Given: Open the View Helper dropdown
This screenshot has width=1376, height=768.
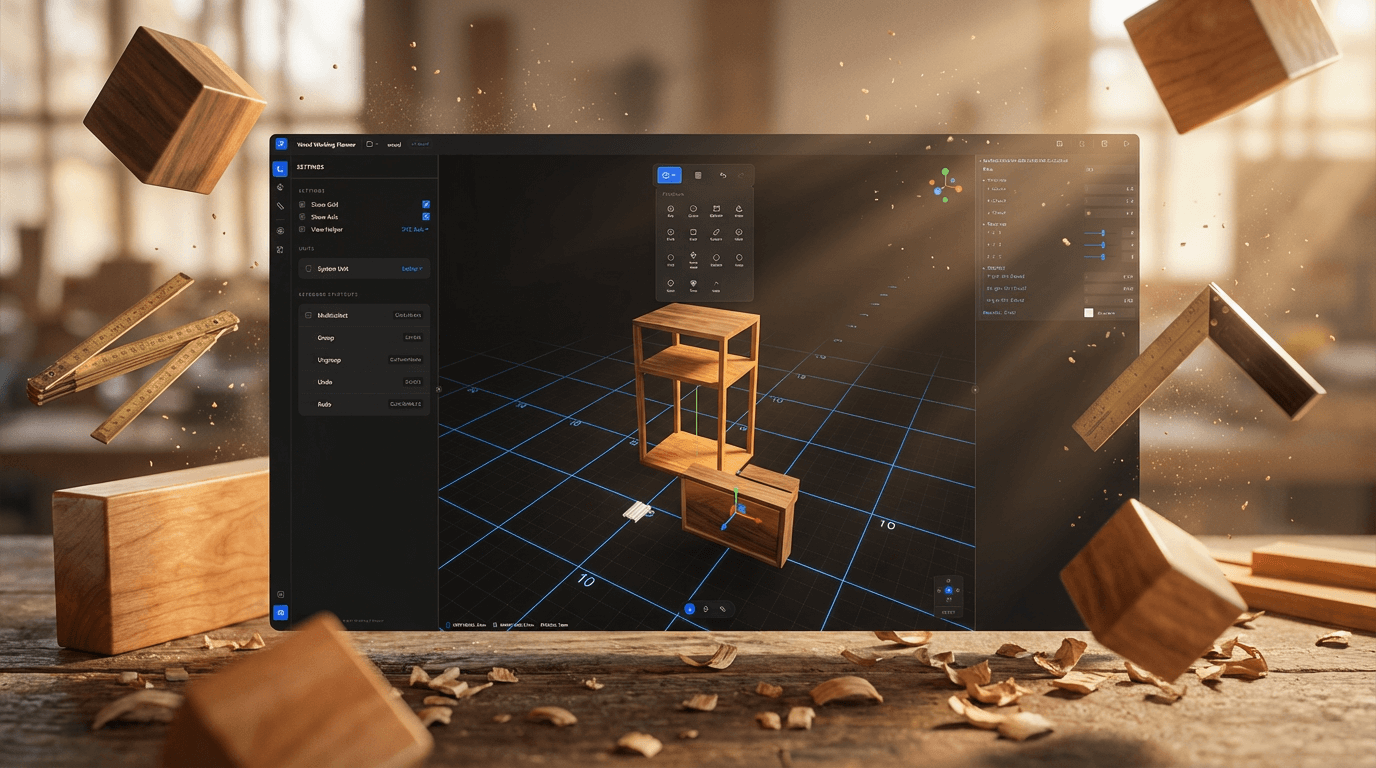Looking at the screenshot, I should (414, 229).
